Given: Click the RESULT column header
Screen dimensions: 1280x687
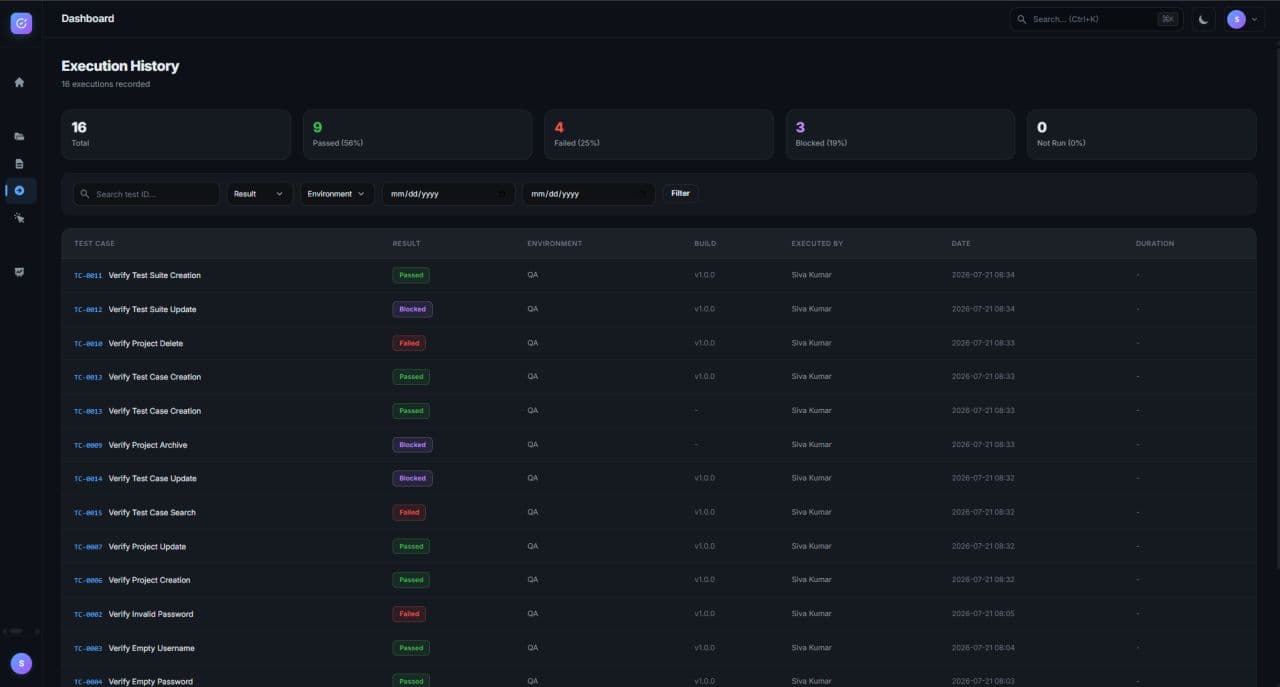Looking at the screenshot, I should pos(406,244).
